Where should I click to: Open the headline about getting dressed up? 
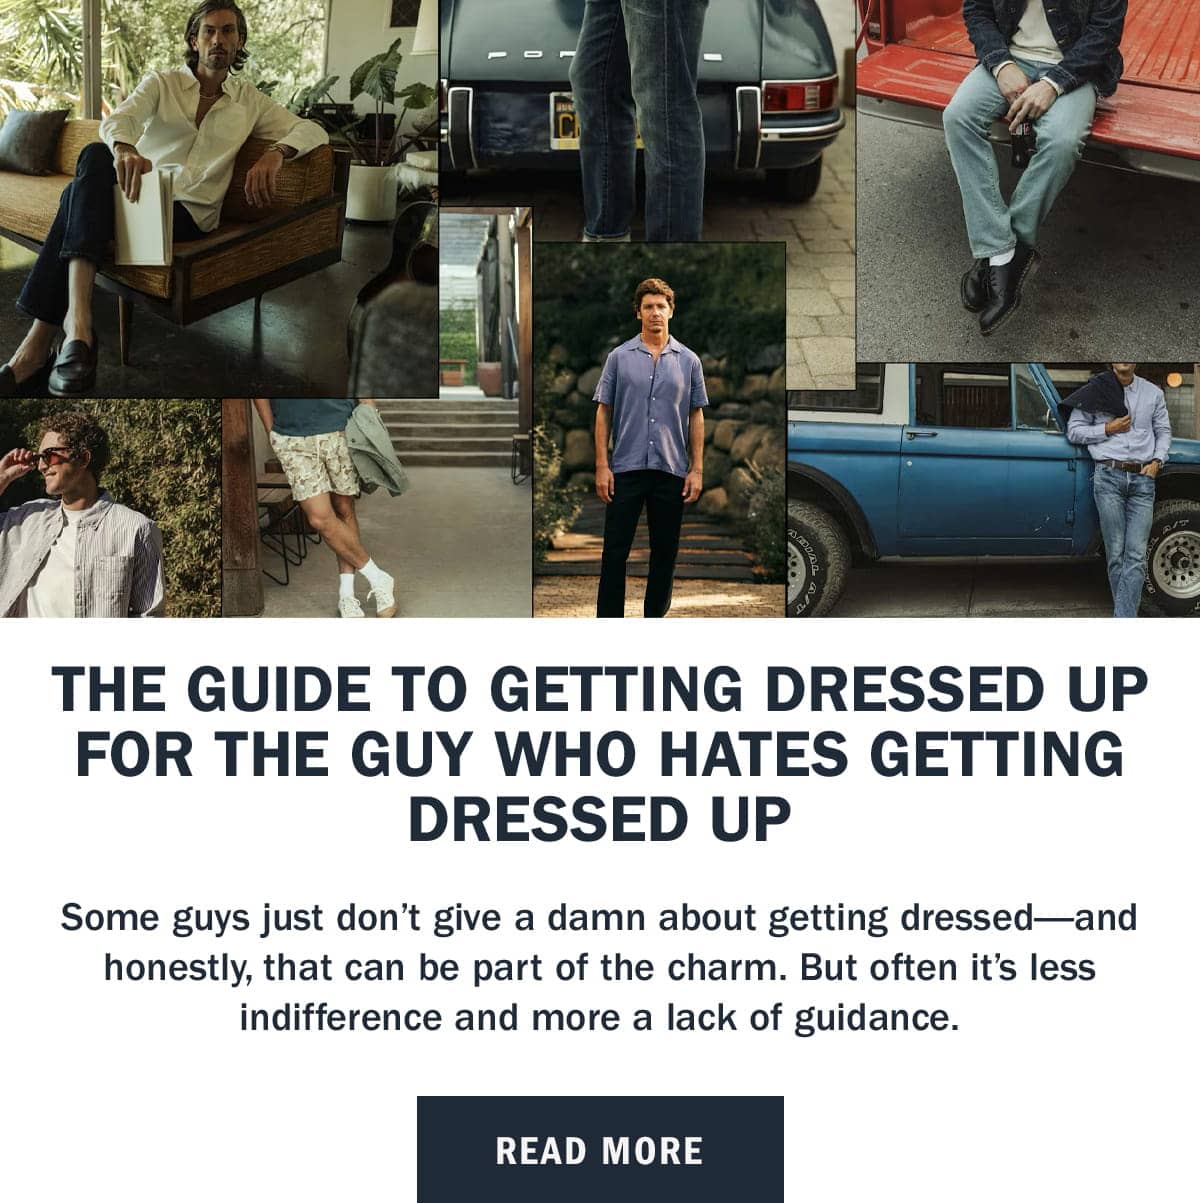(x=600, y=753)
